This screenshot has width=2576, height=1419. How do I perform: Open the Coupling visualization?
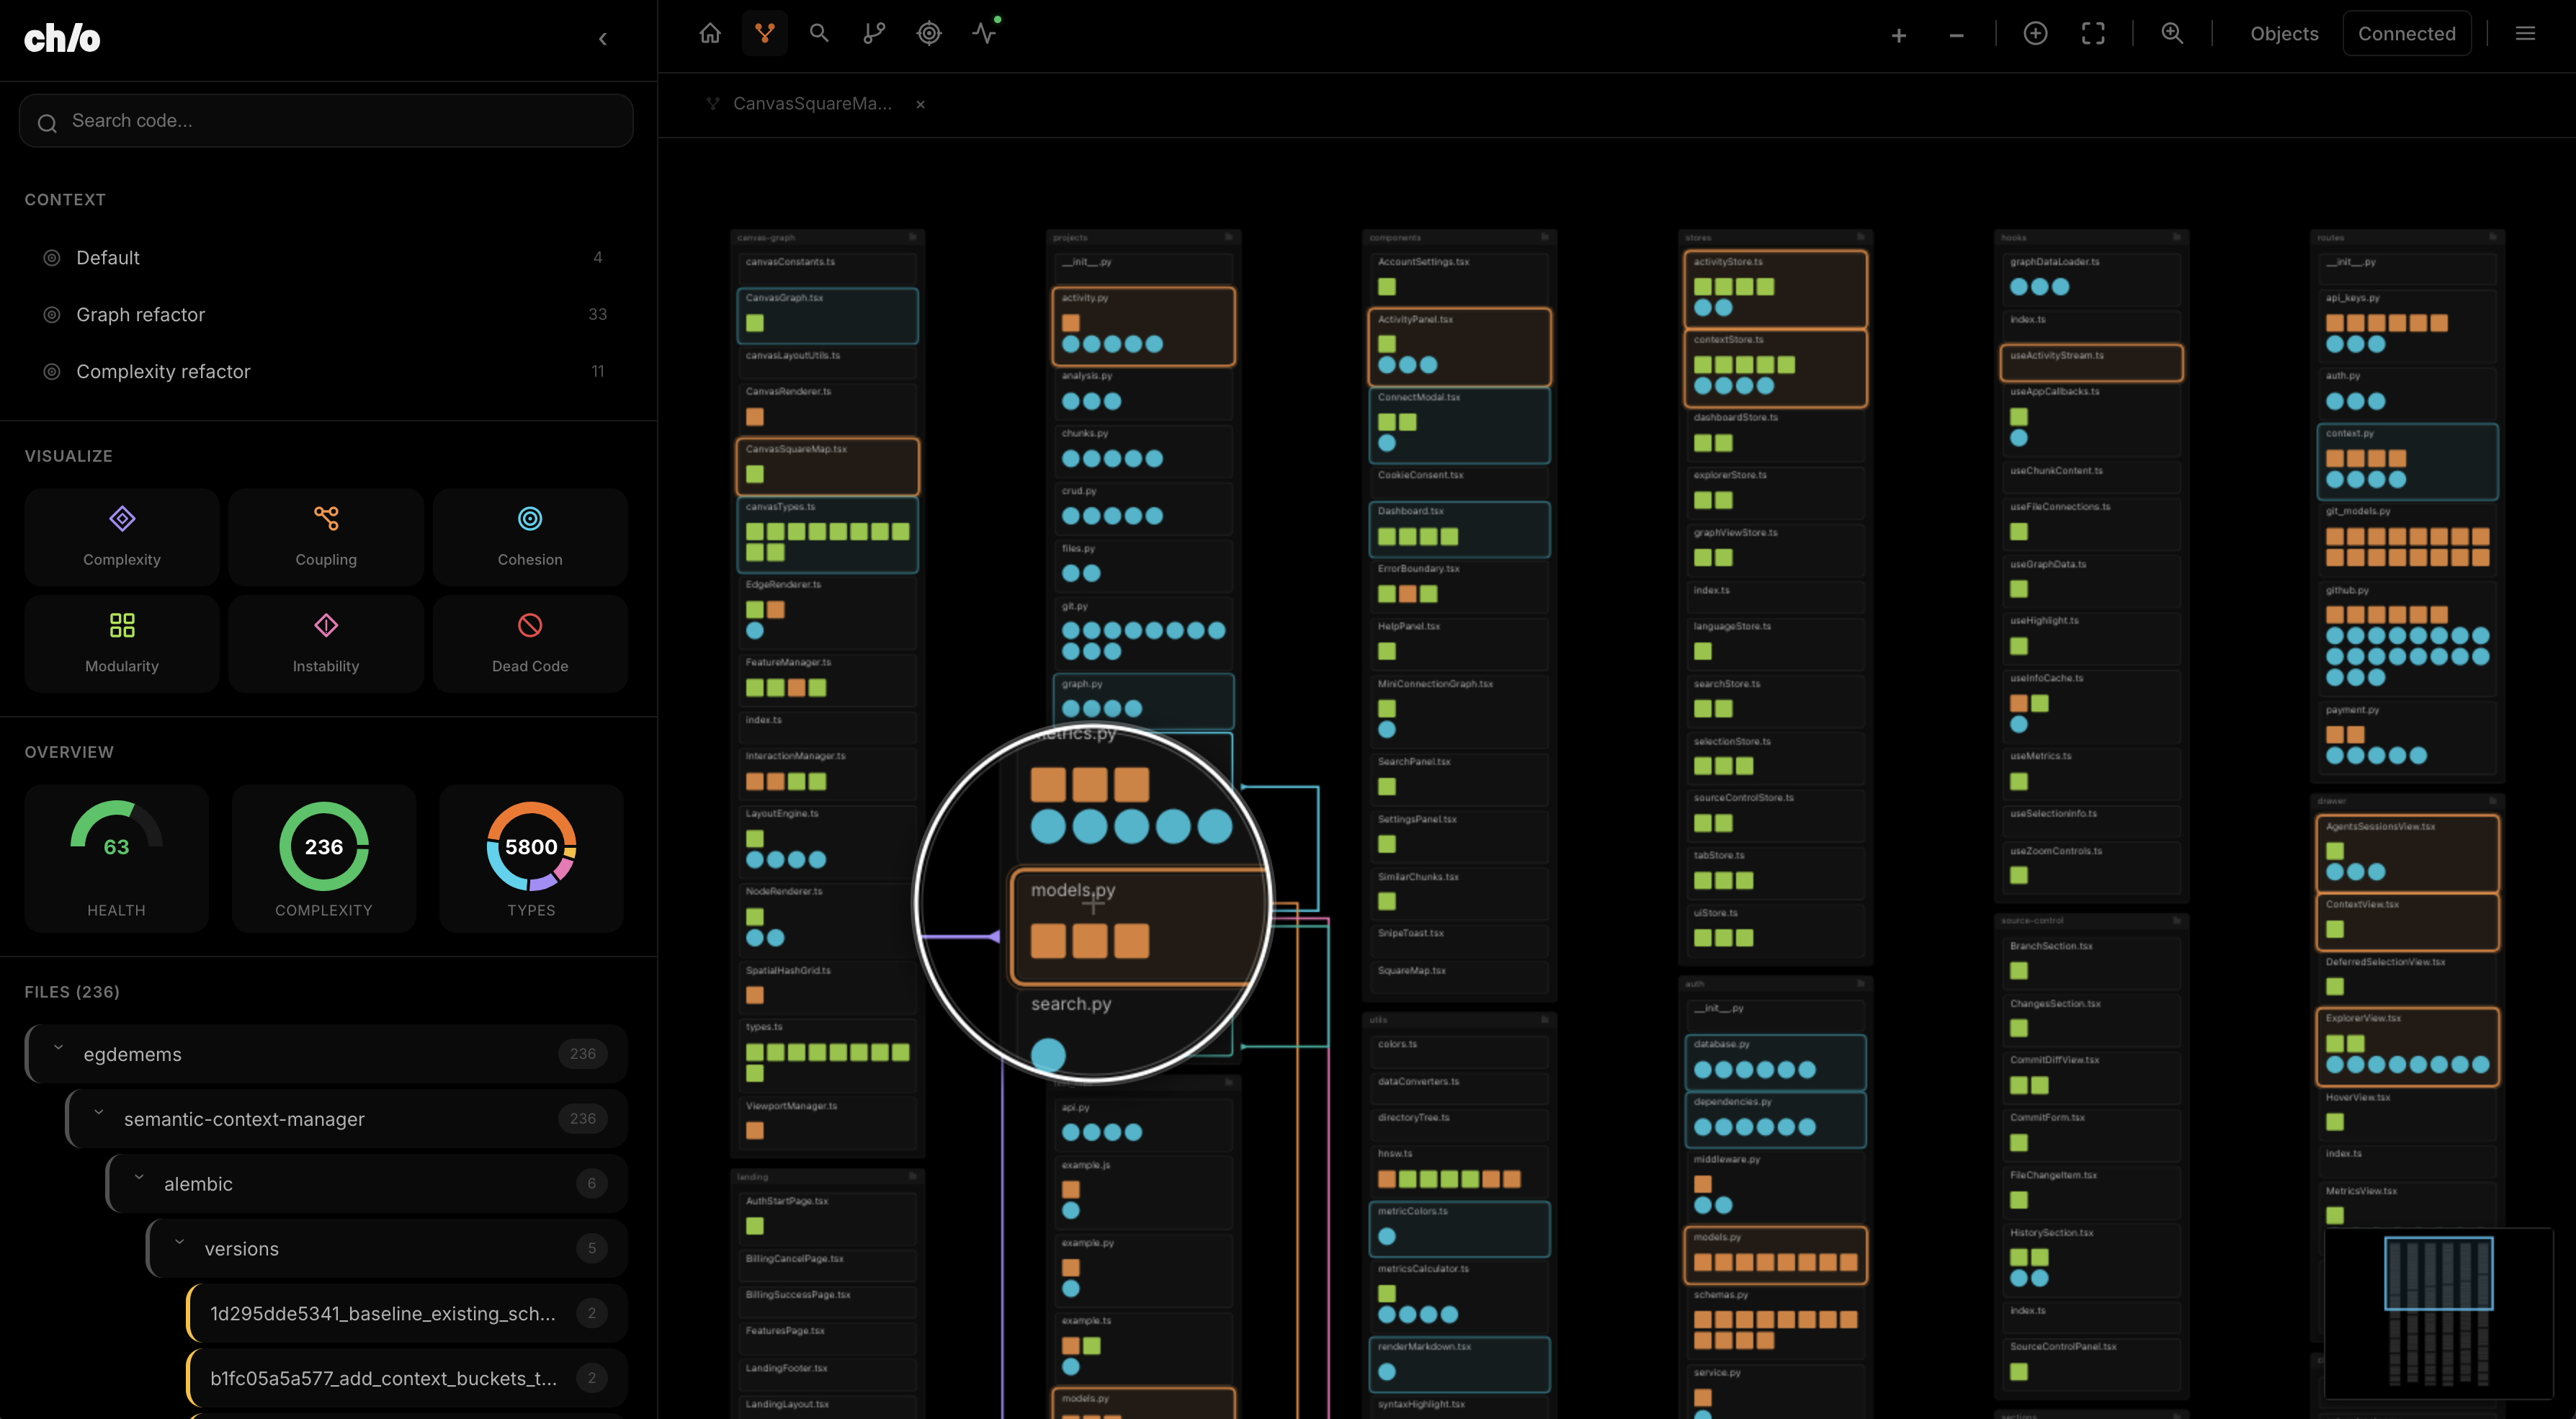(326, 537)
